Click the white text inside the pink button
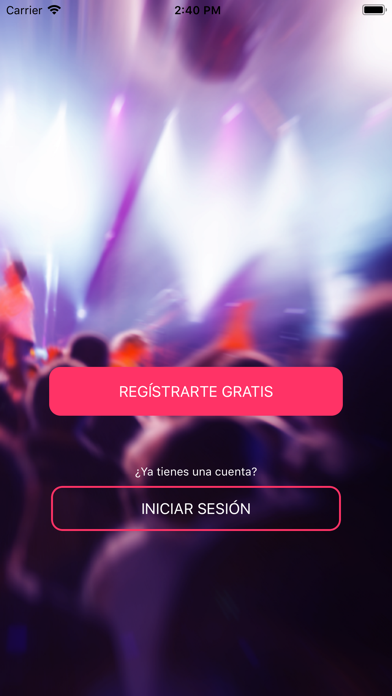The height and width of the screenshot is (696, 392). coord(196,392)
